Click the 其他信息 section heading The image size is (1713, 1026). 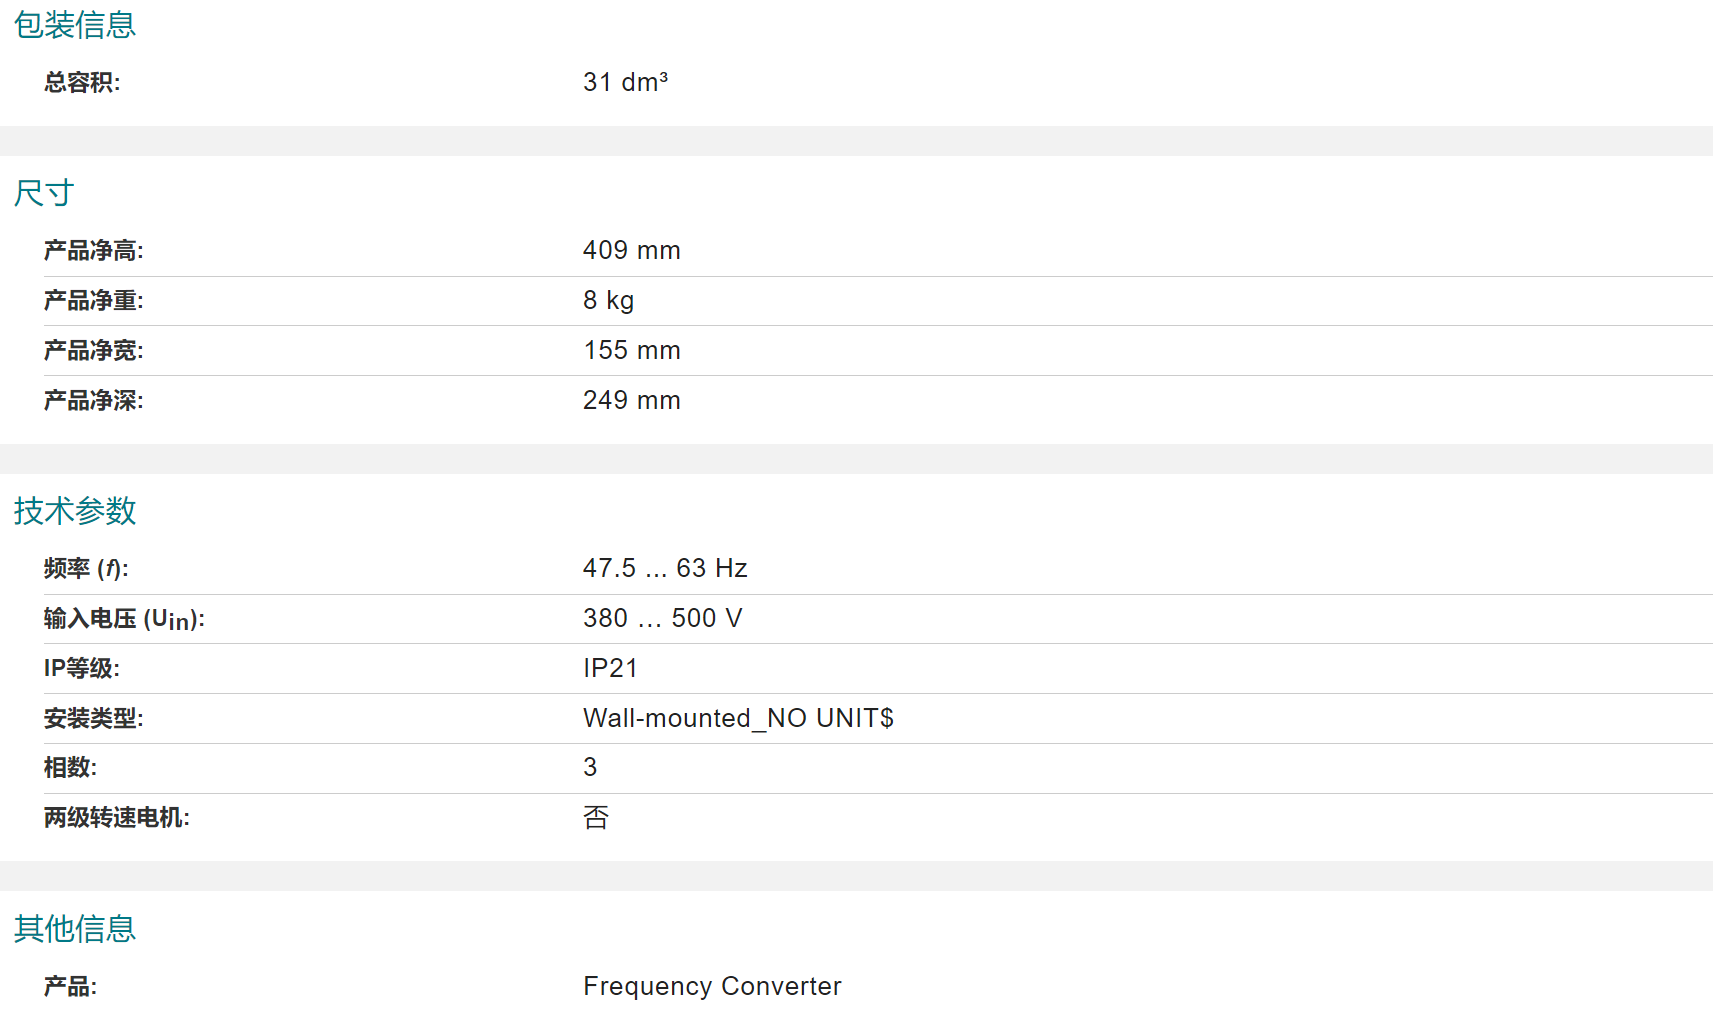(x=75, y=929)
